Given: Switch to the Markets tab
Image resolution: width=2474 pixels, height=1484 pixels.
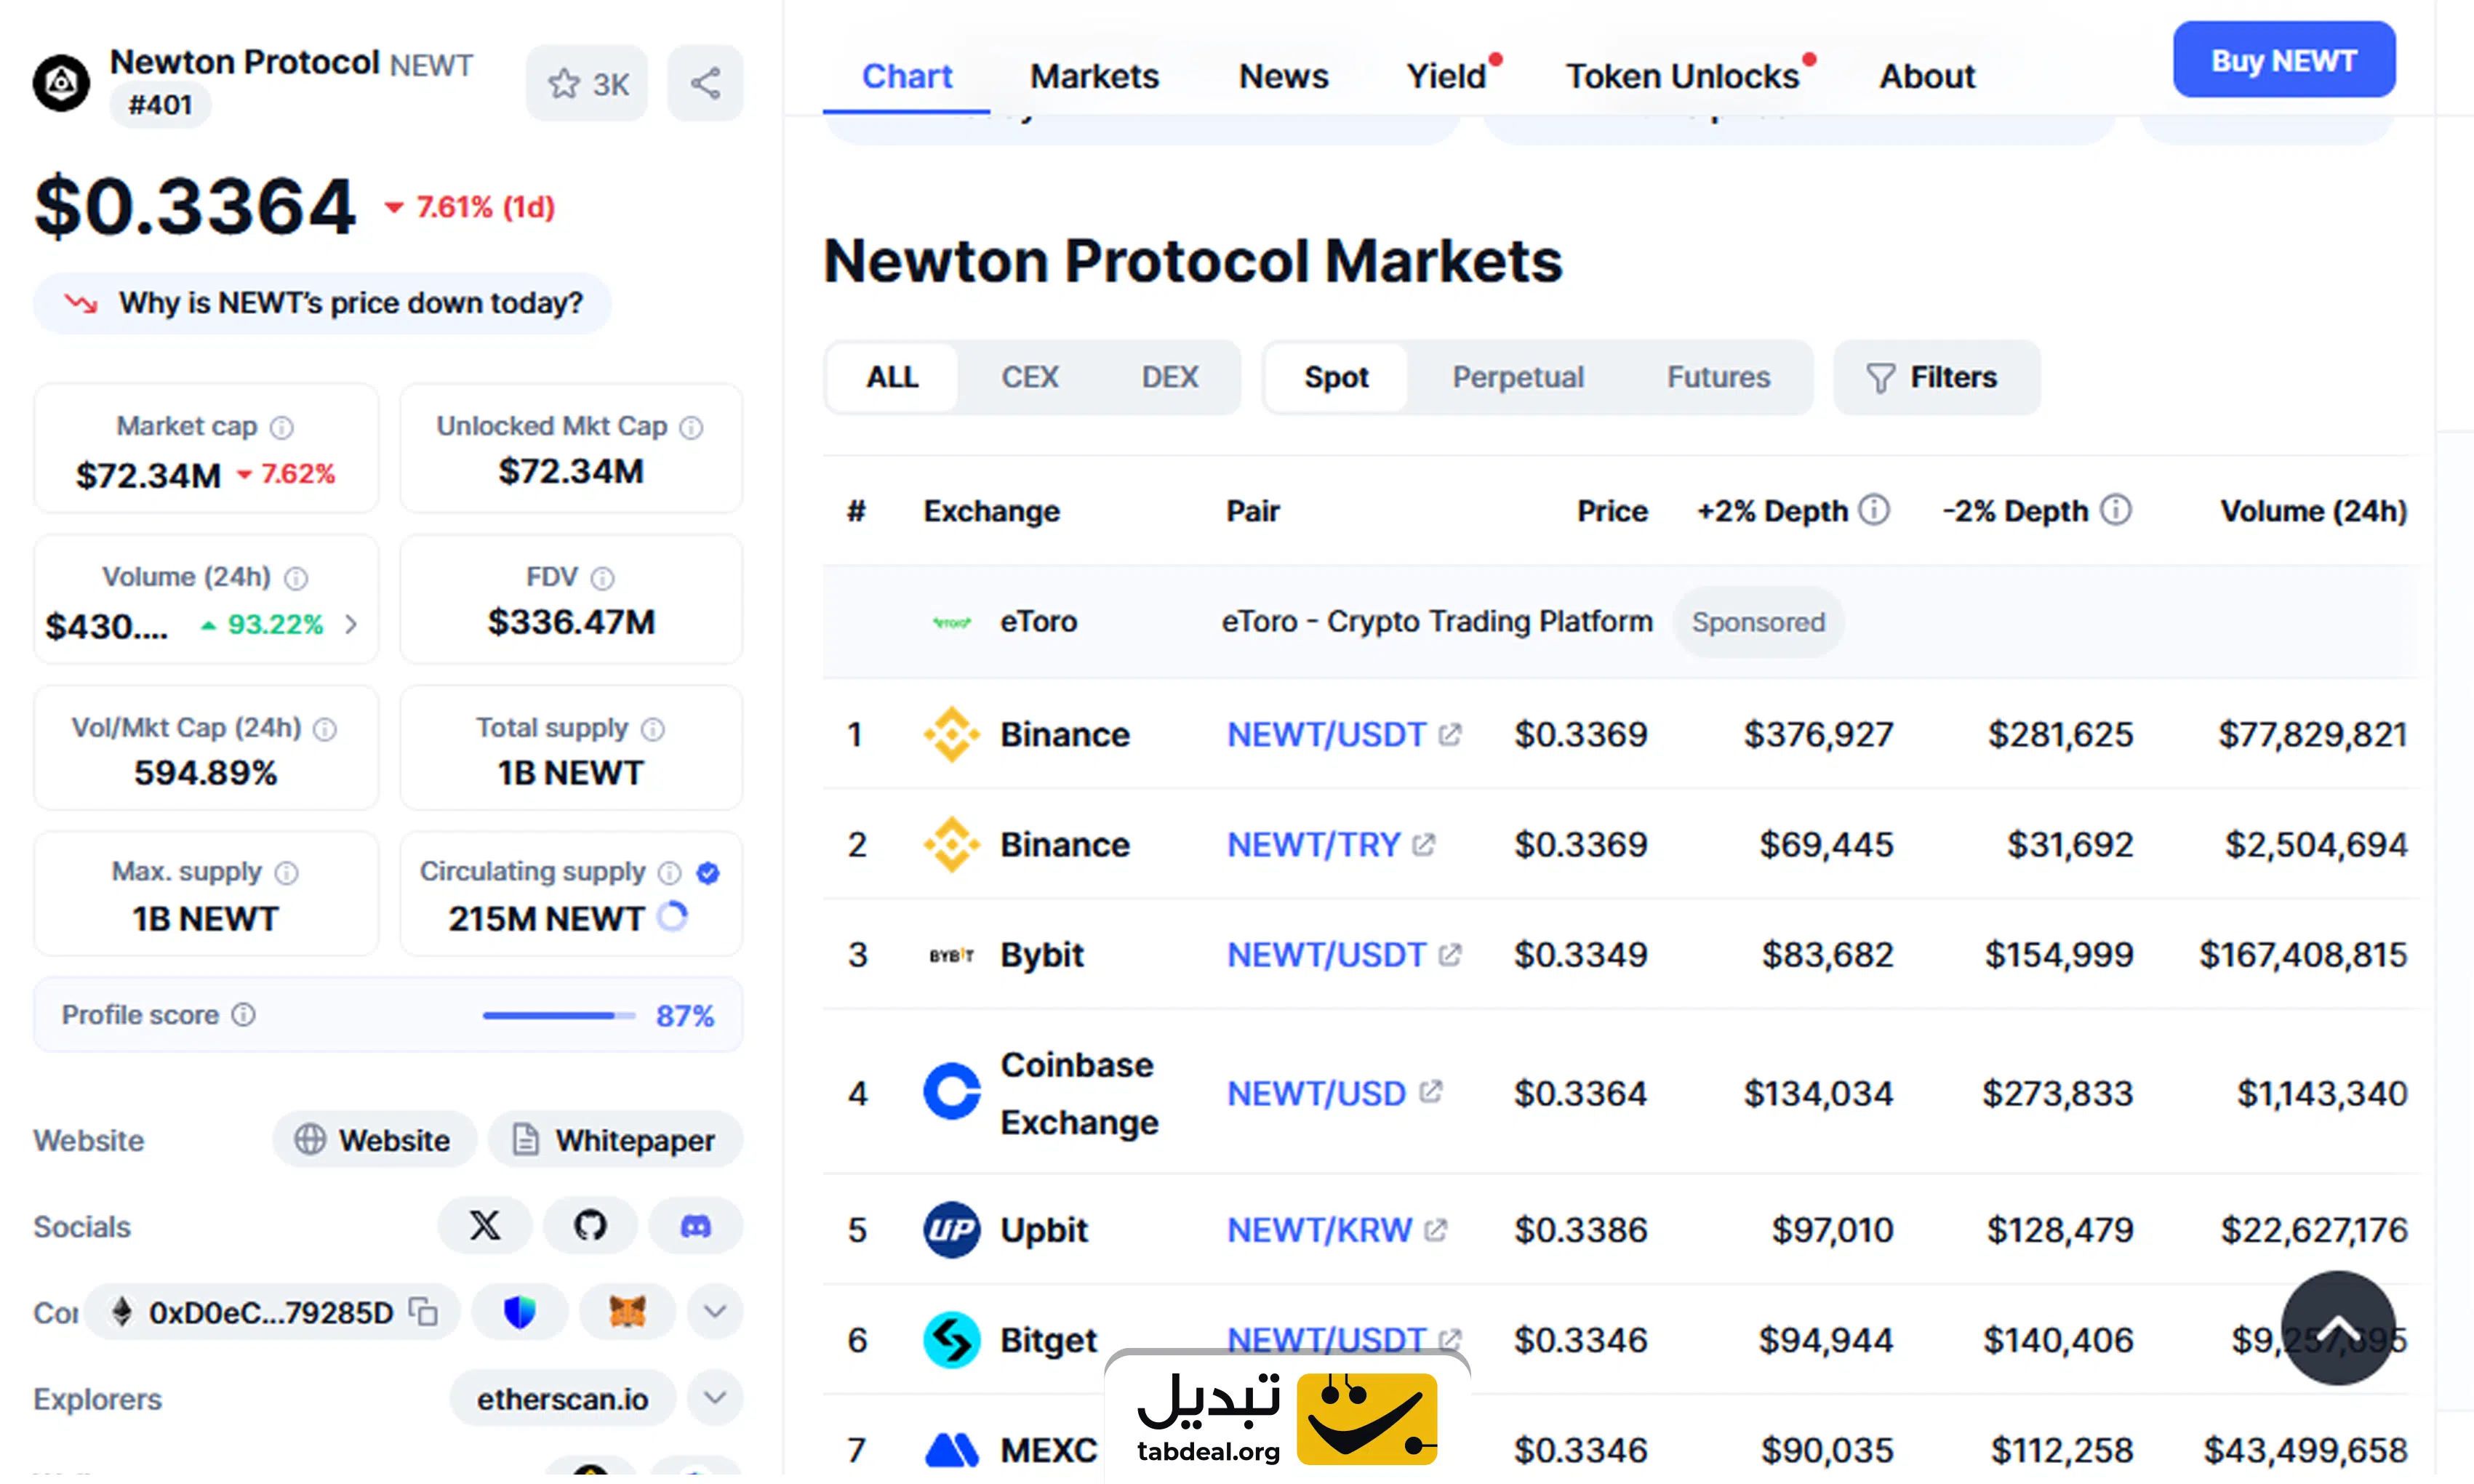Looking at the screenshot, I should (1094, 76).
